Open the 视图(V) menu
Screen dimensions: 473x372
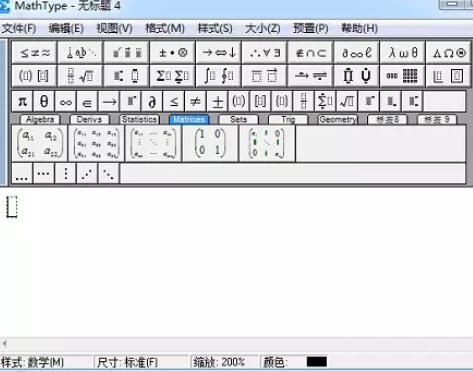coord(114,29)
